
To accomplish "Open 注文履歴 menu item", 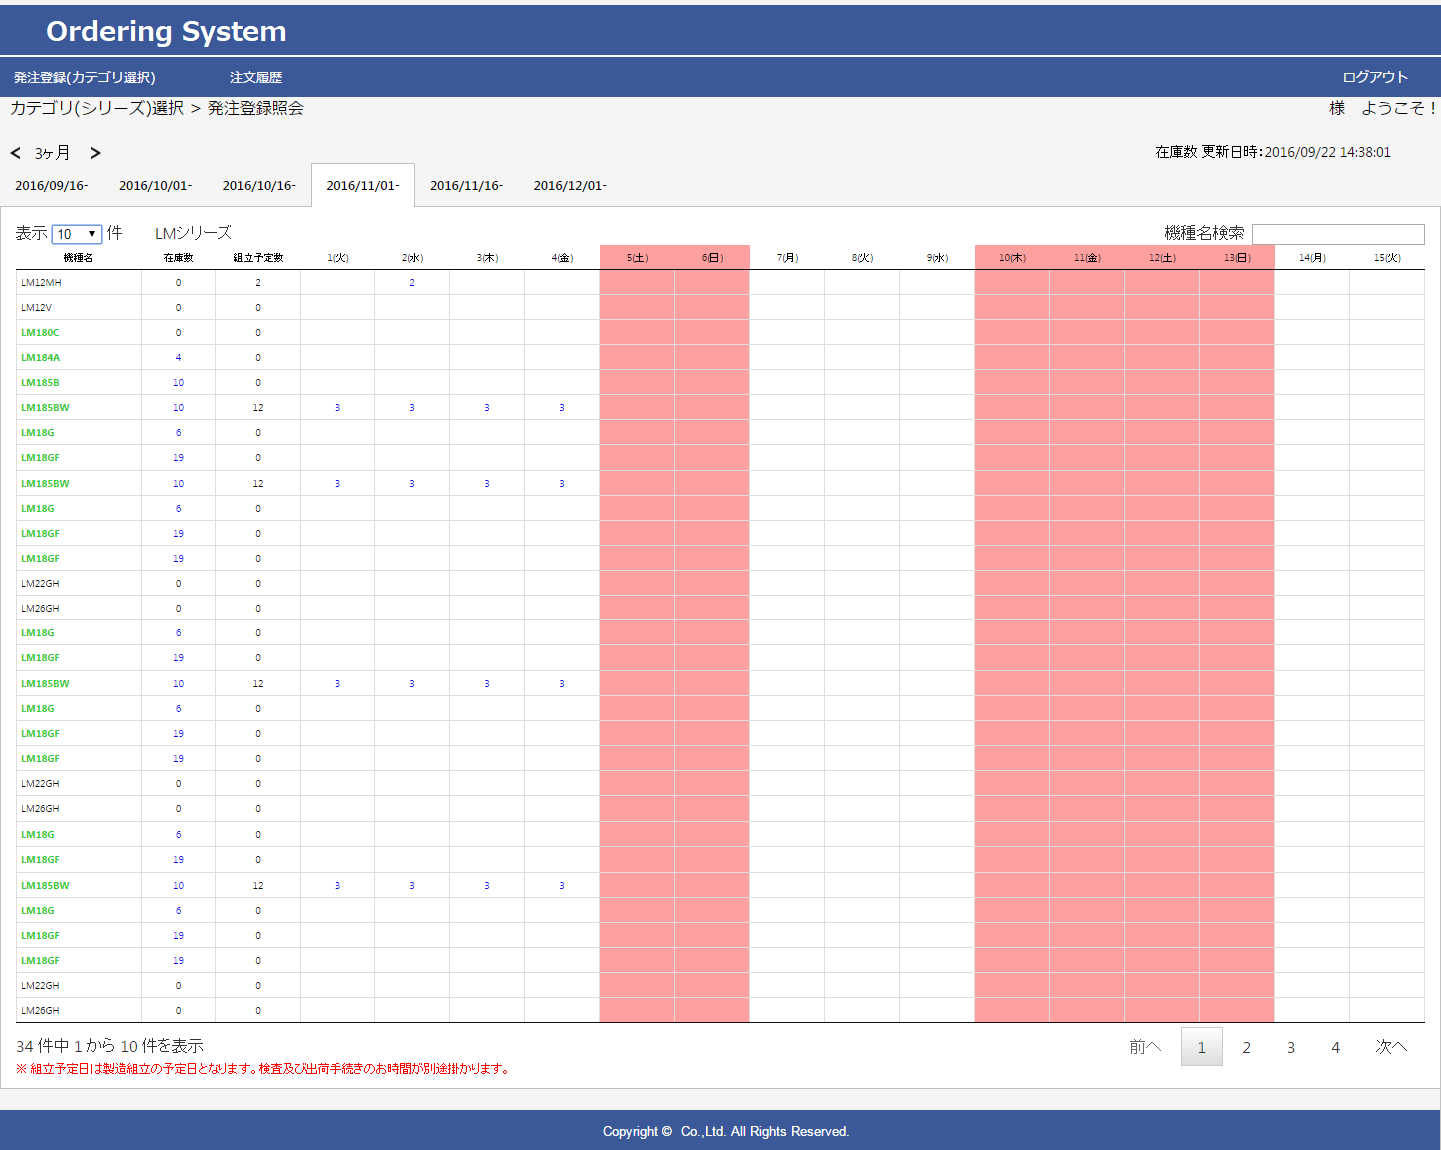I will coord(256,77).
